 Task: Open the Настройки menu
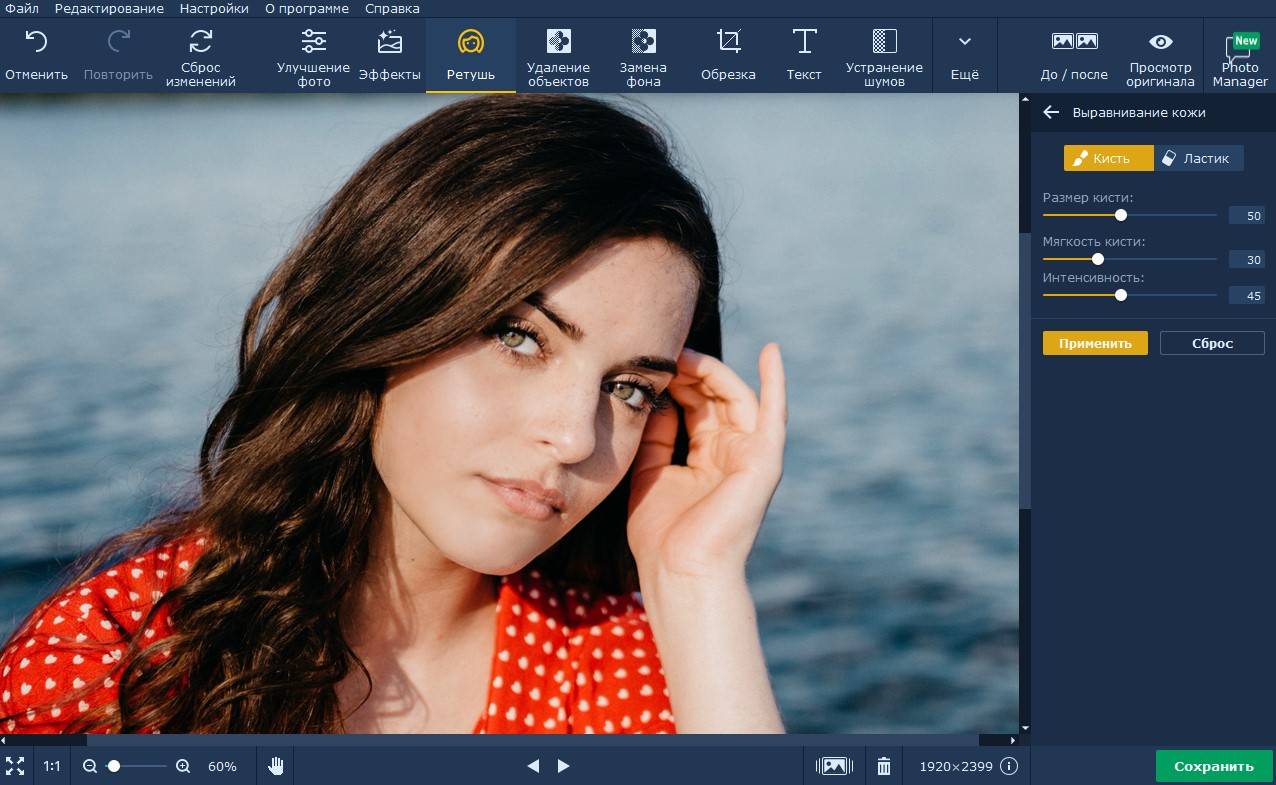pyautogui.click(x=214, y=8)
